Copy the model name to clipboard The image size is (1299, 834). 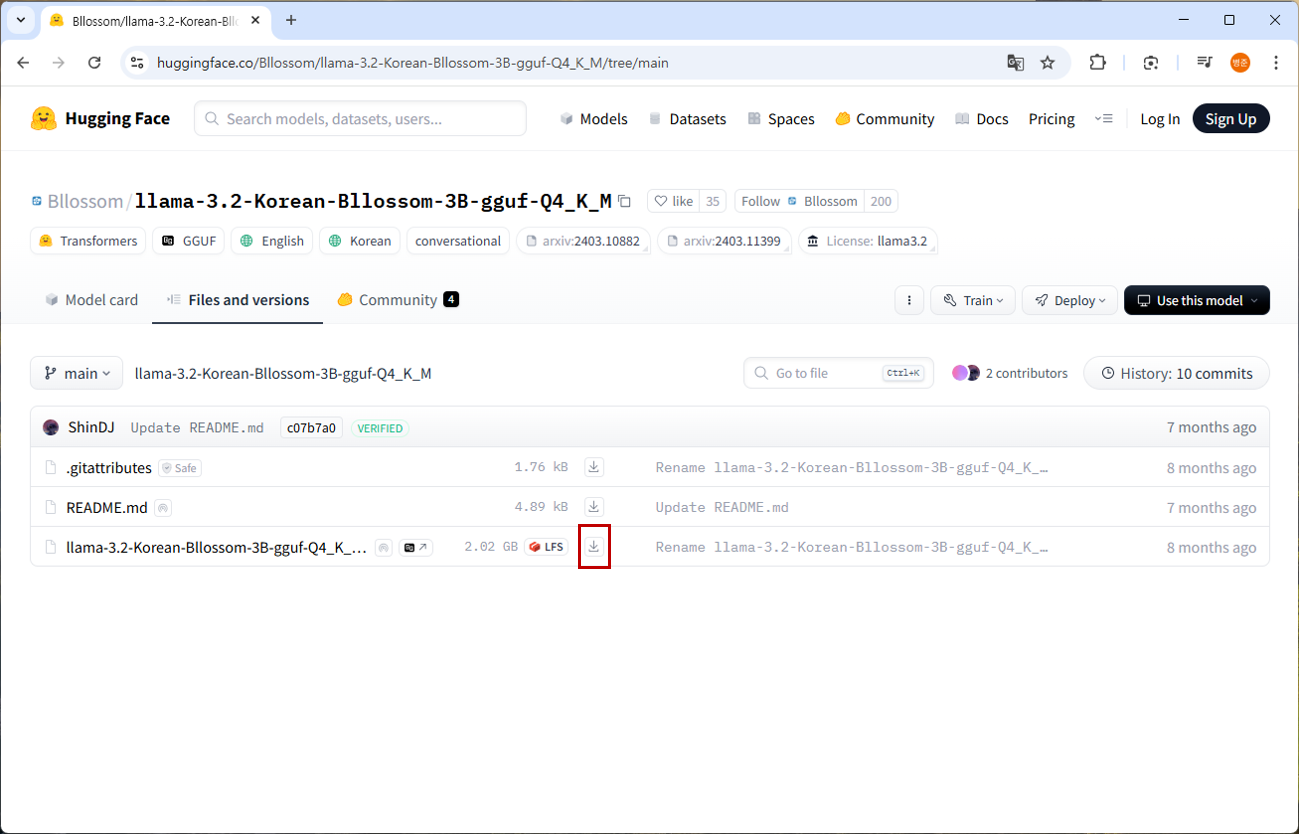tap(625, 201)
